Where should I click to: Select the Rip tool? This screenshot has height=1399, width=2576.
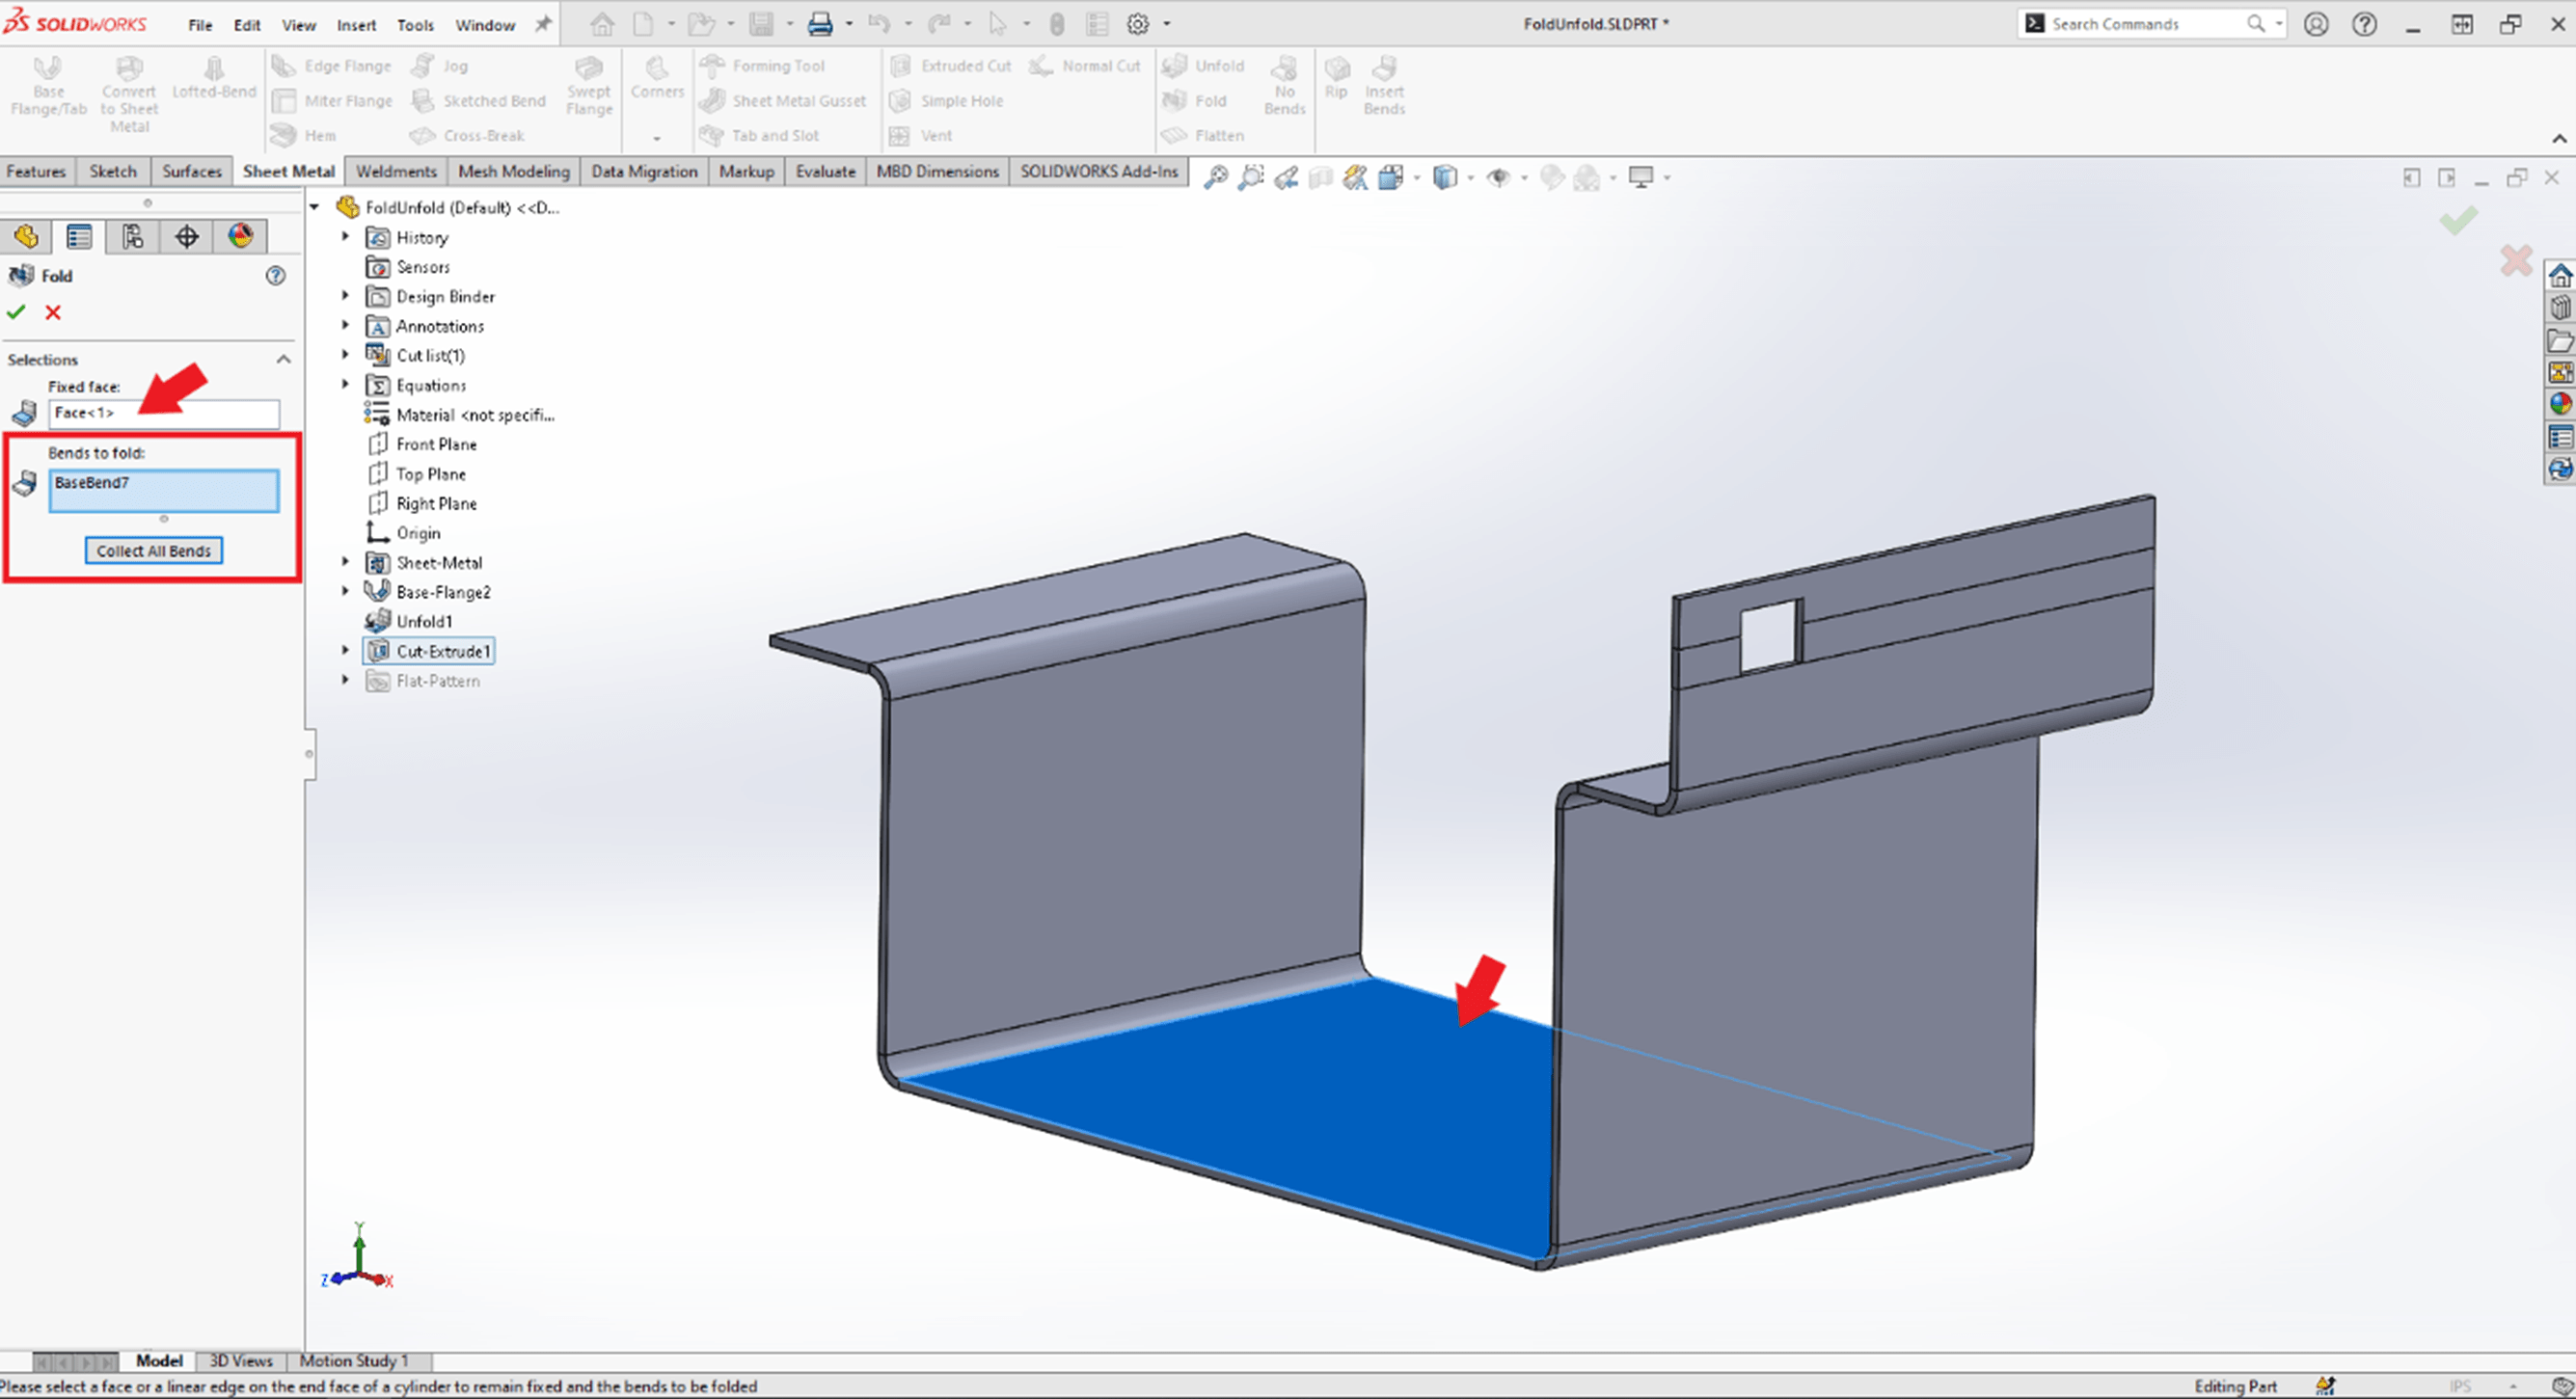click(x=1335, y=83)
